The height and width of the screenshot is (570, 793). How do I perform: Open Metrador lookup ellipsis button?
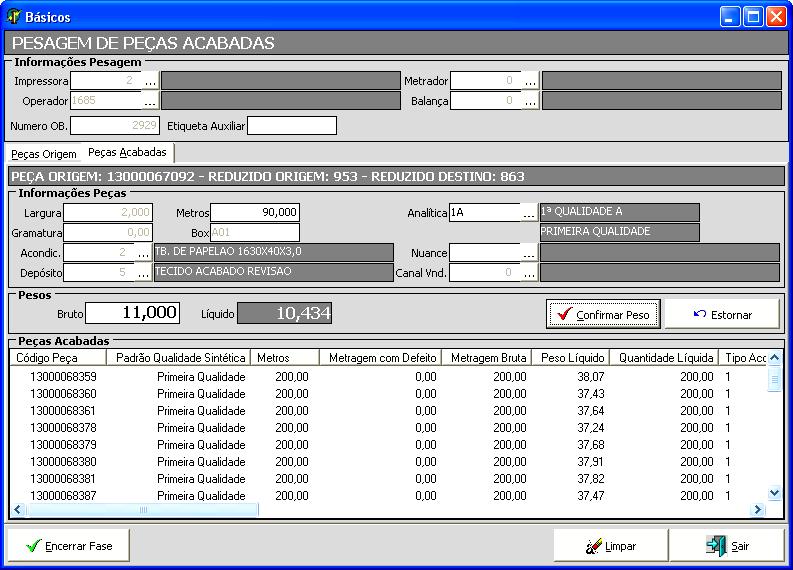pos(530,81)
